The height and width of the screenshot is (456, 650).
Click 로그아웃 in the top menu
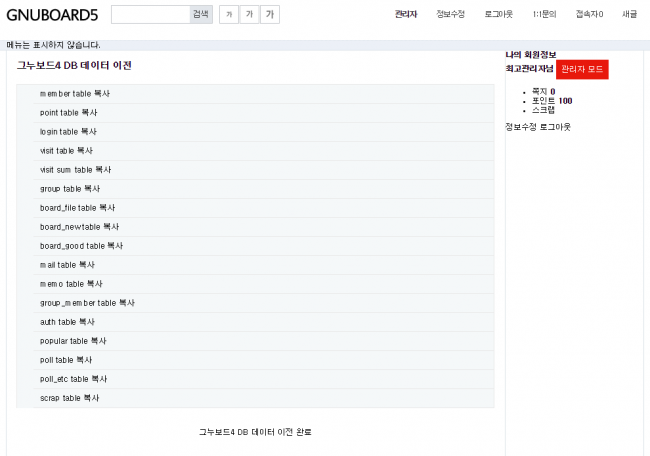[x=499, y=15]
